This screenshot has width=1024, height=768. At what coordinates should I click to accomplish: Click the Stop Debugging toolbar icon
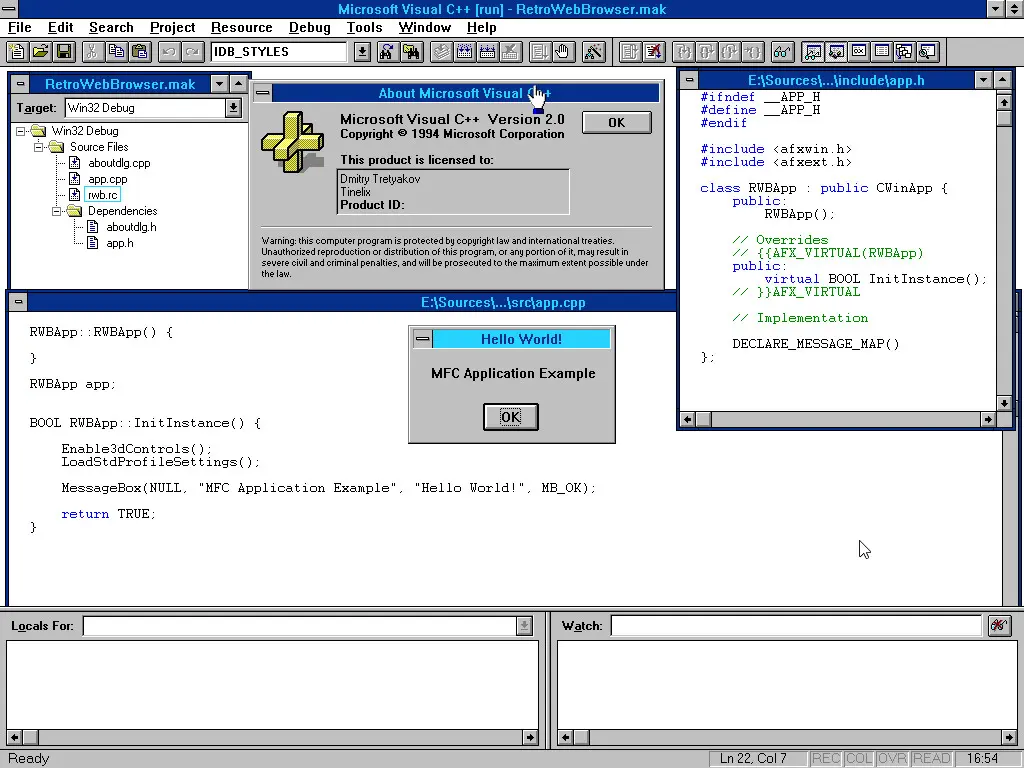(x=653, y=52)
